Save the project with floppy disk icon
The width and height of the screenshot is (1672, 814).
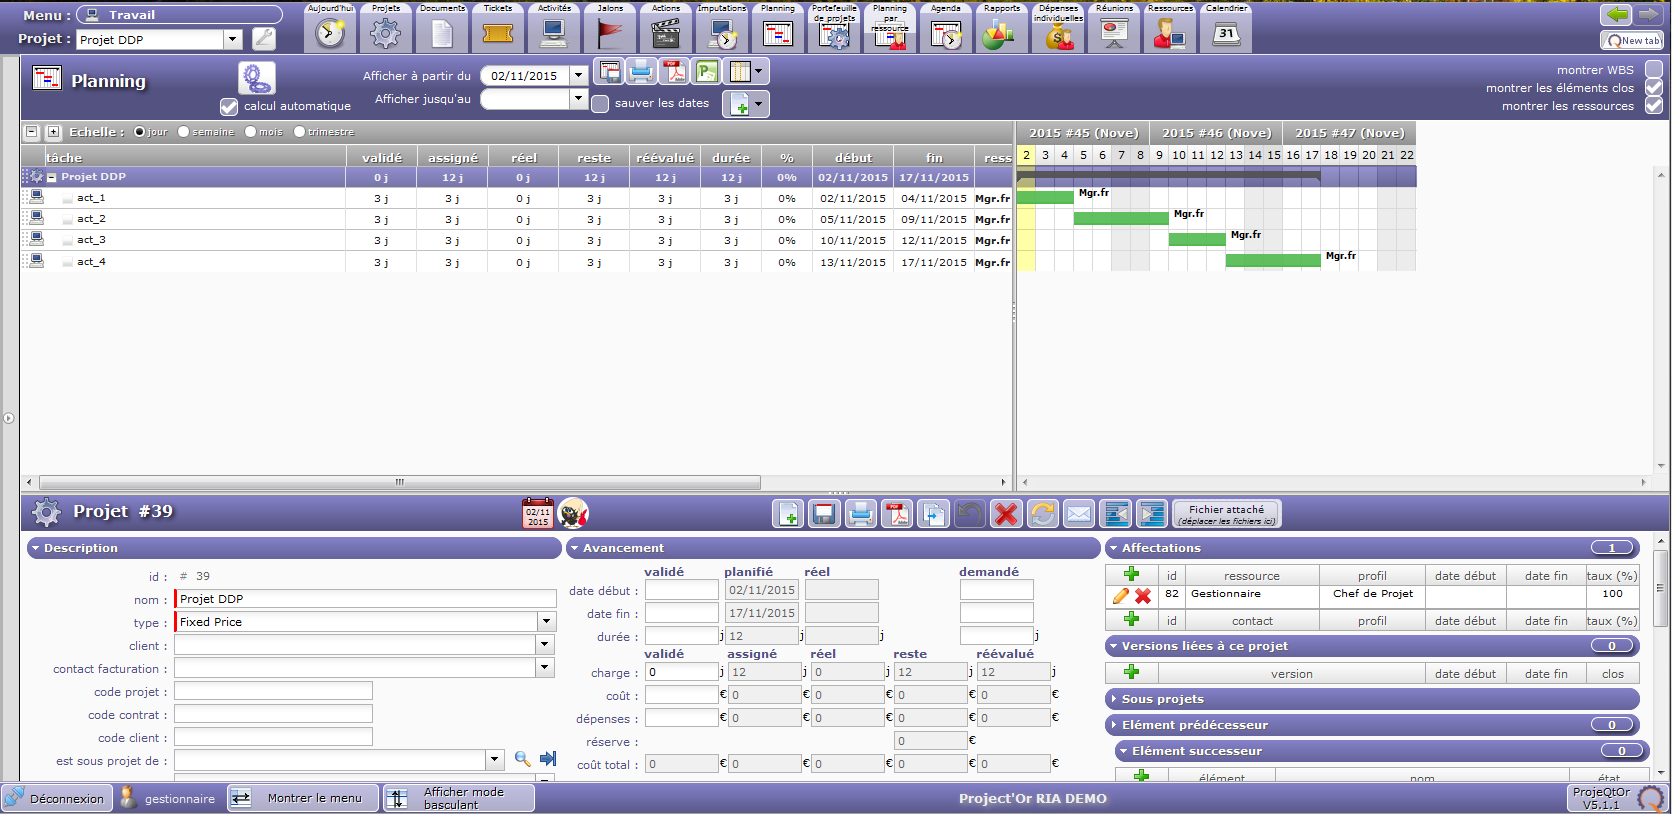click(824, 514)
